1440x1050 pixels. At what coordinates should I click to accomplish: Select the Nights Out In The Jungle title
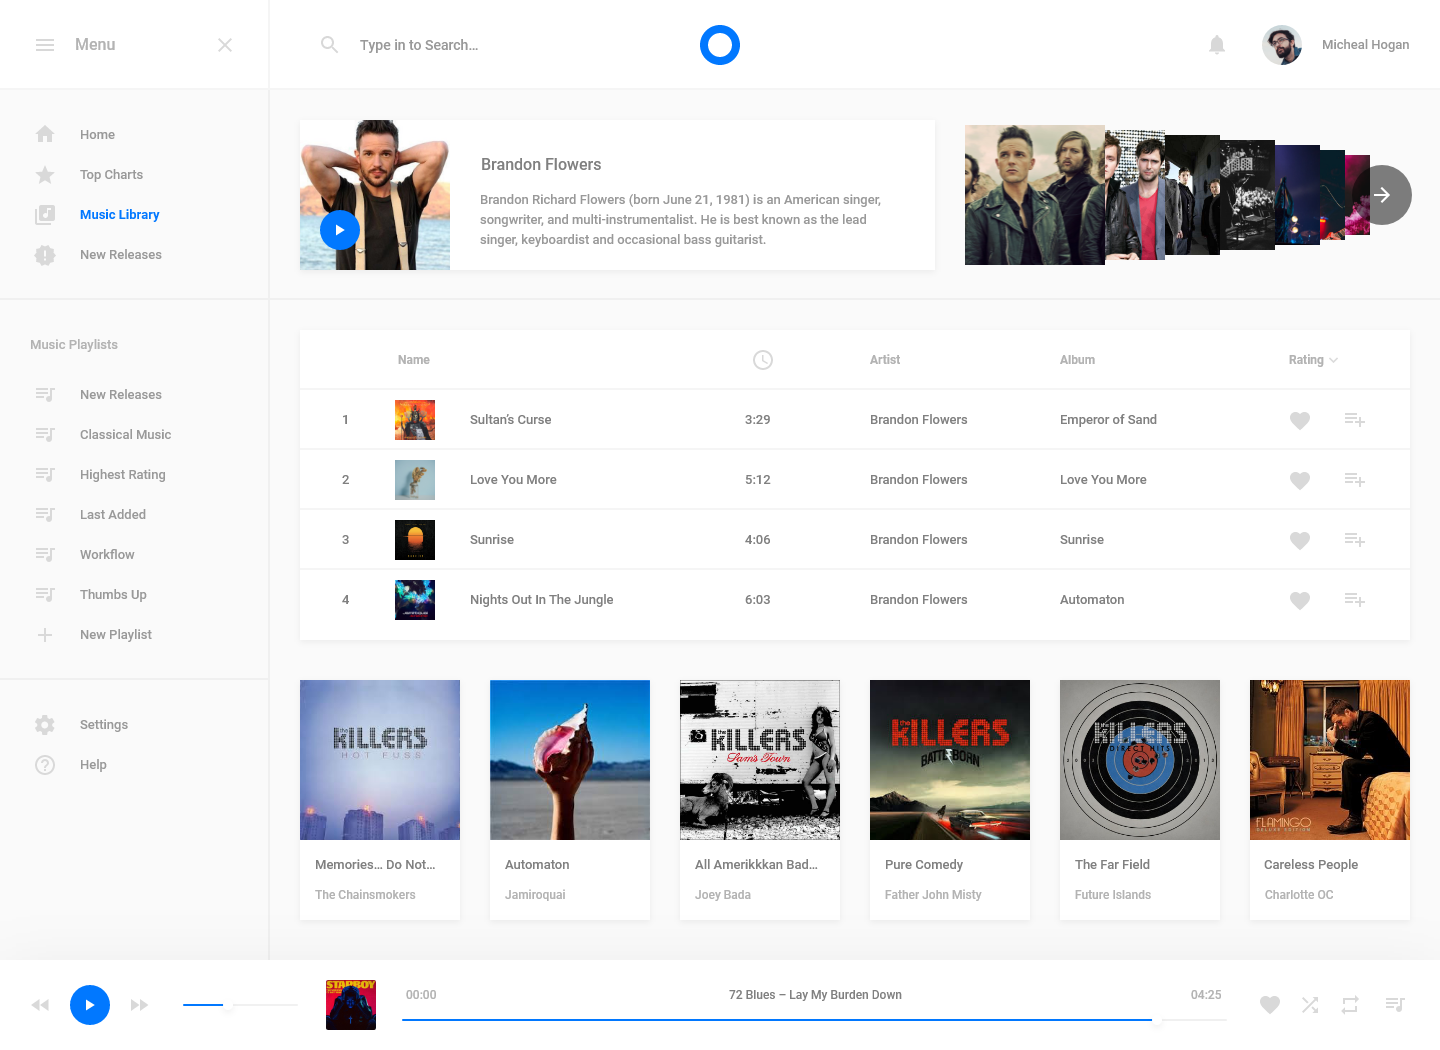pyautogui.click(x=541, y=600)
